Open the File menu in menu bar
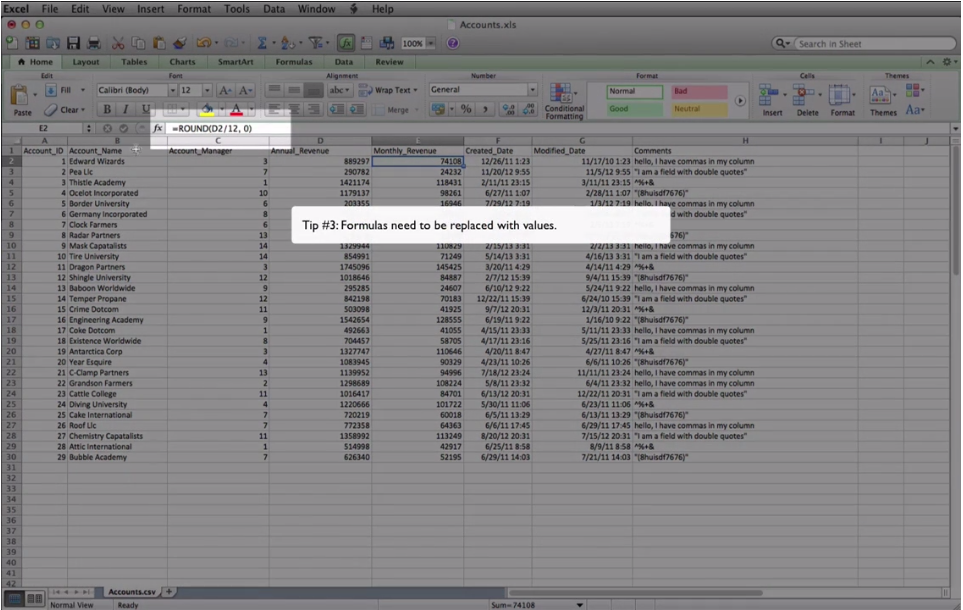Image resolution: width=963 pixels, height=610 pixels. point(50,9)
